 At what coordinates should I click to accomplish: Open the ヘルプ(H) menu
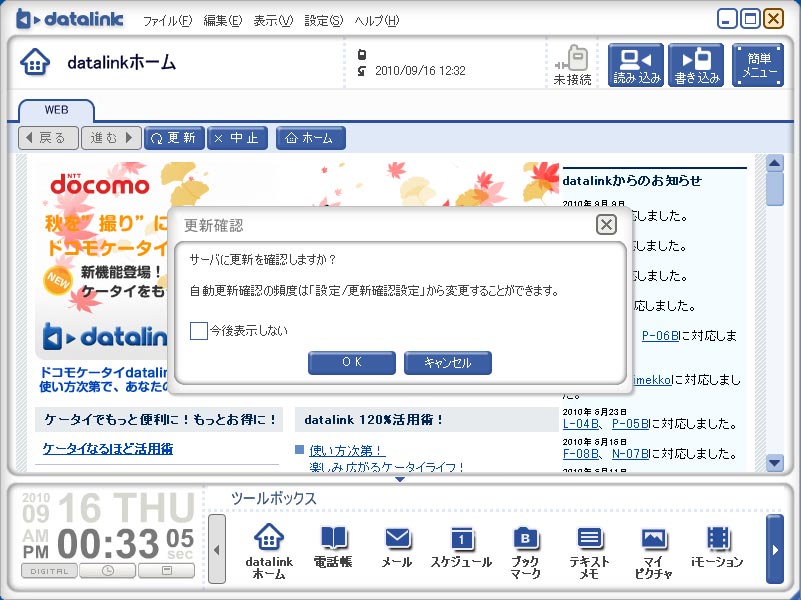(376, 21)
